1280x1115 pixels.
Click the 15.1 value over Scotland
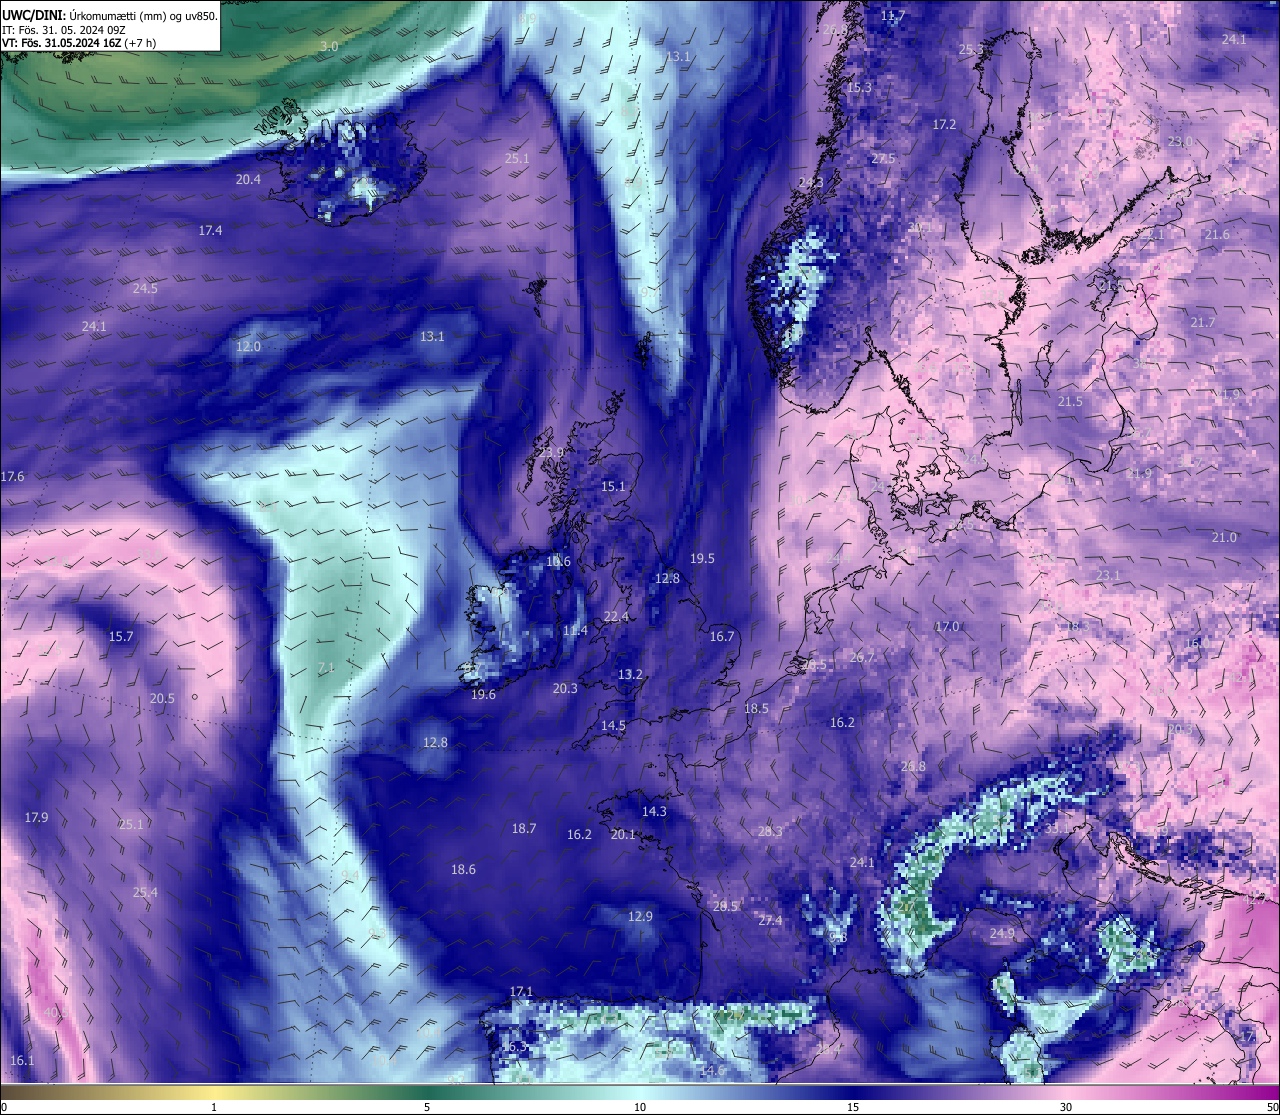tap(613, 487)
